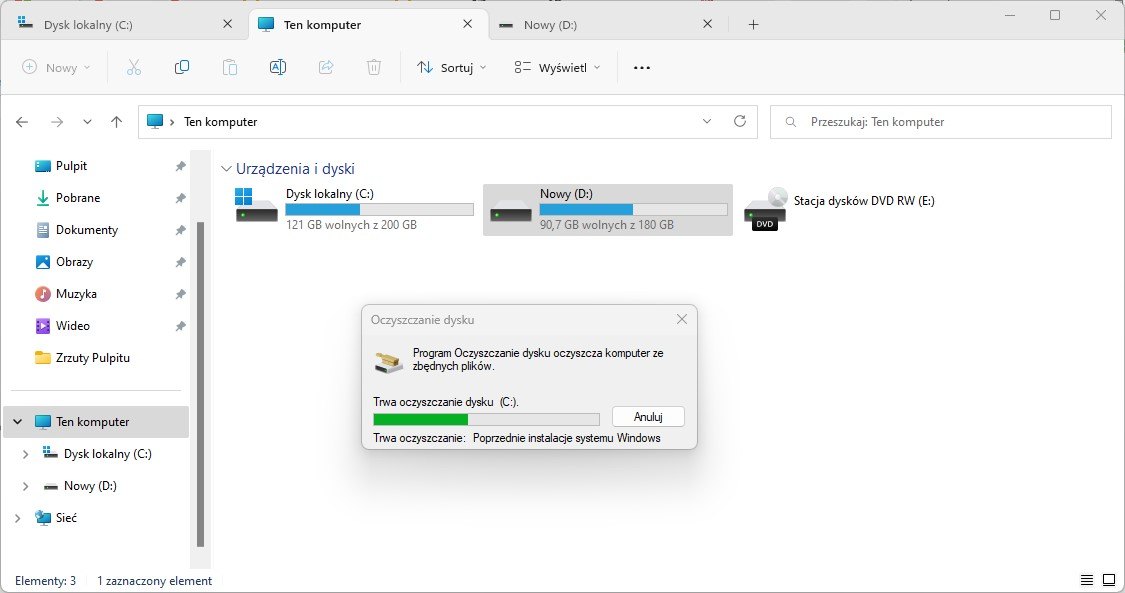
Task: Click the search magnifier icon
Action: click(x=791, y=122)
